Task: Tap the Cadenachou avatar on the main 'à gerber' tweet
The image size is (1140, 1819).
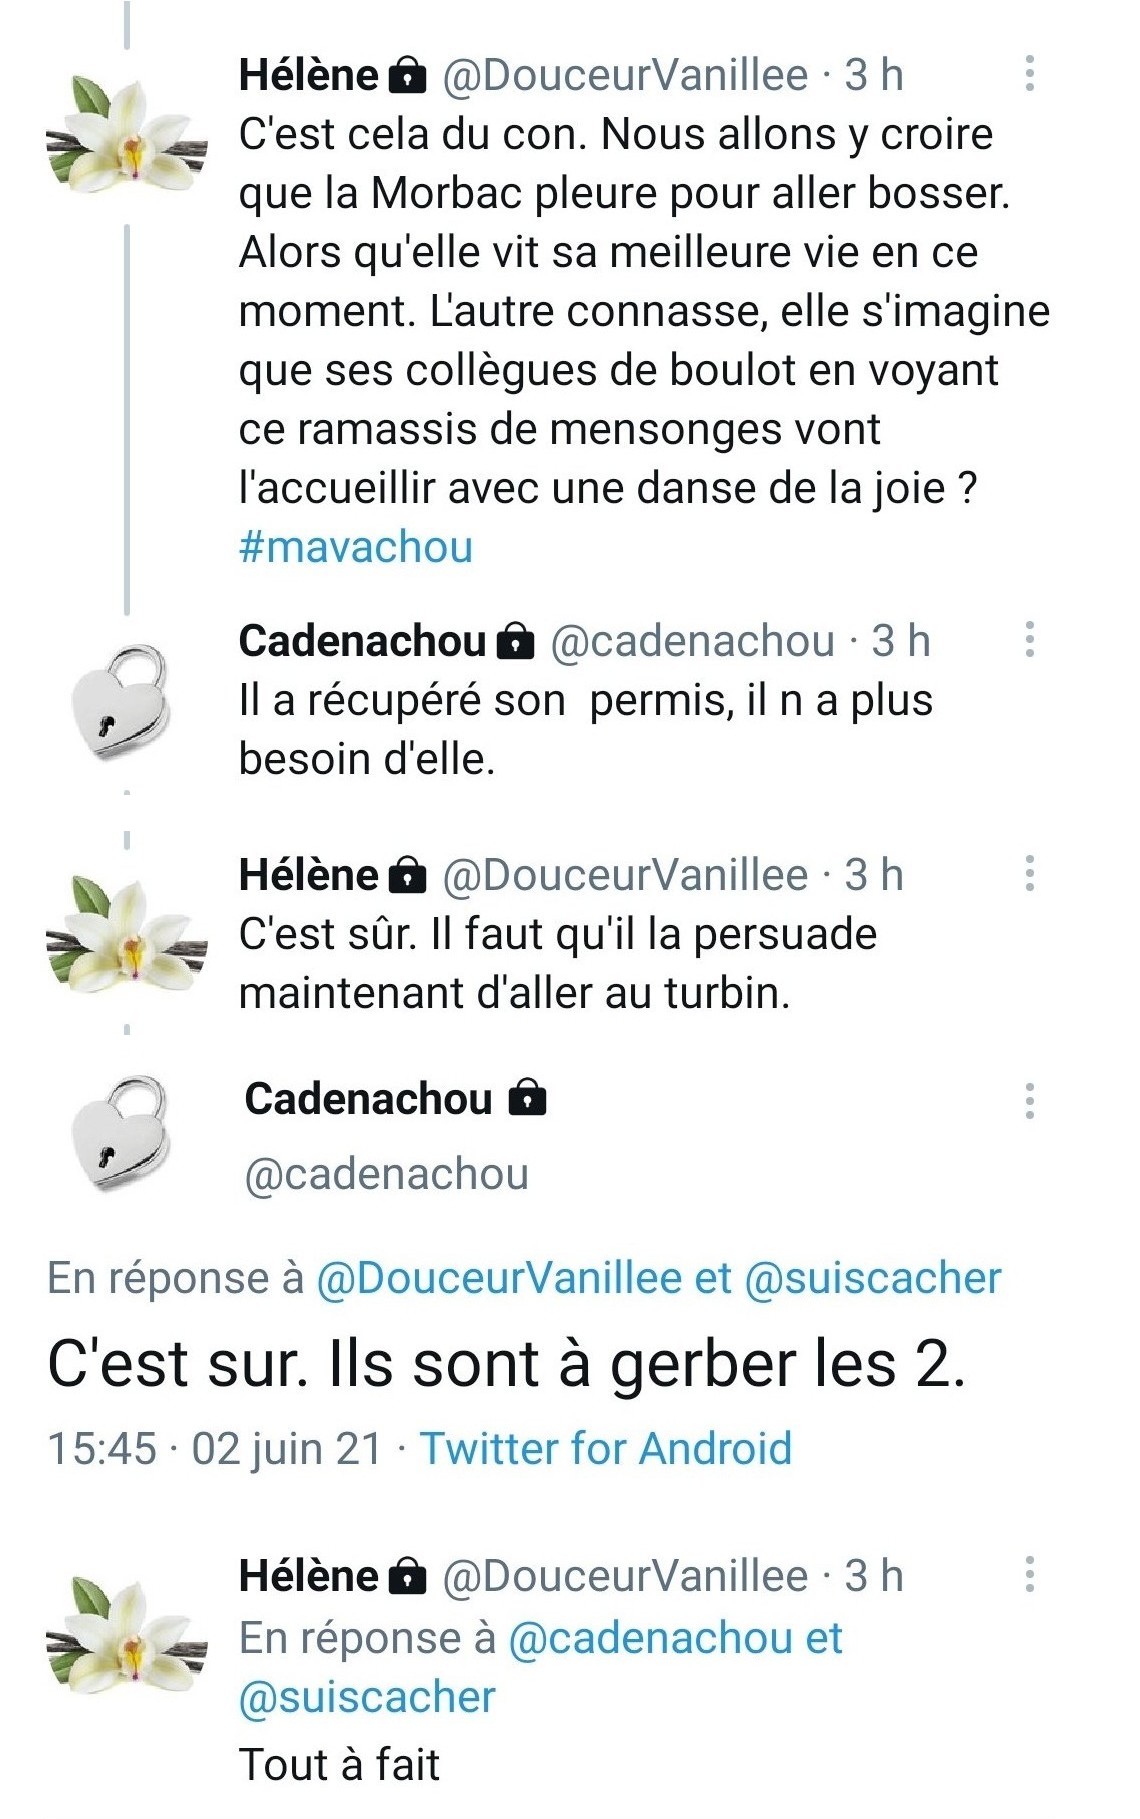Action: pyautogui.click(x=120, y=1132)
